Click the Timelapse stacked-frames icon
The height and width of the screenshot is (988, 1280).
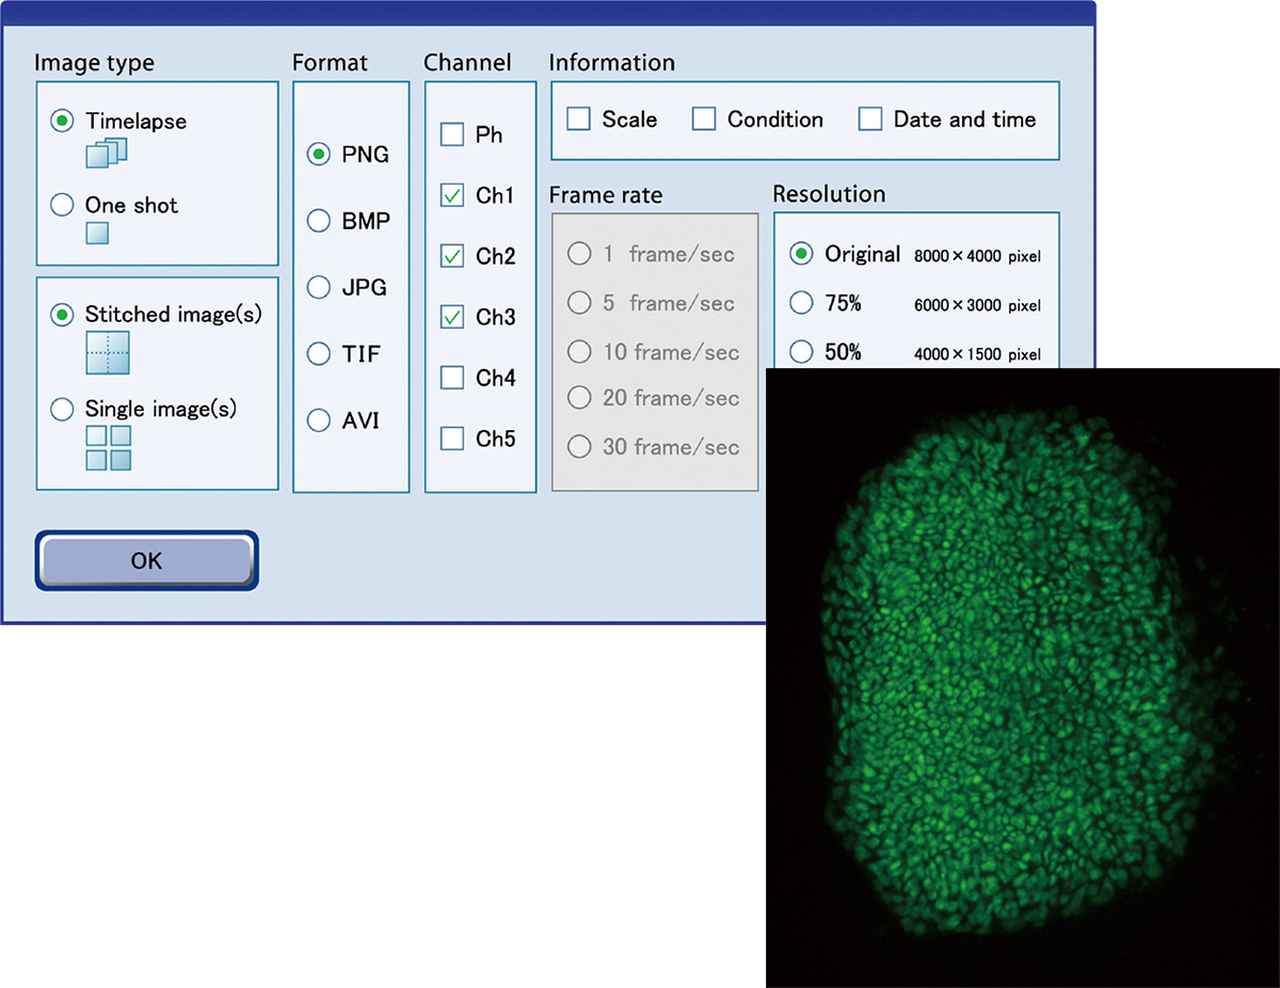coord(106,153)
